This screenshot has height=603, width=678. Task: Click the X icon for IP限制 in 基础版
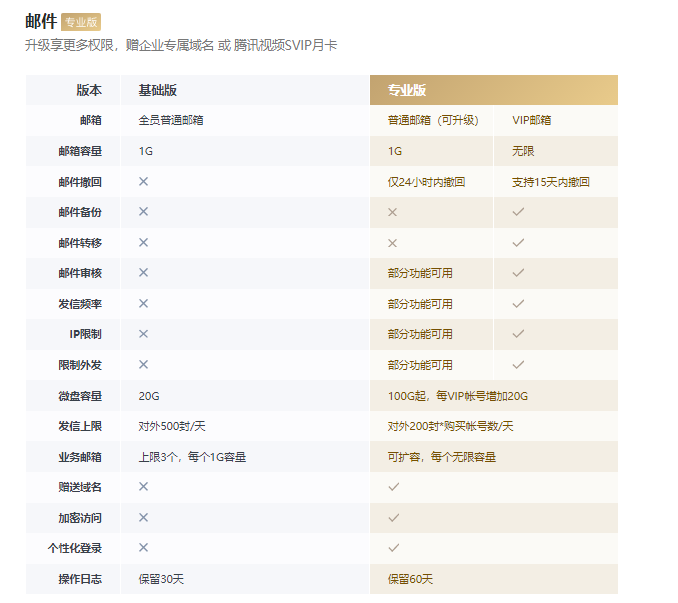[x=144, y=333]
